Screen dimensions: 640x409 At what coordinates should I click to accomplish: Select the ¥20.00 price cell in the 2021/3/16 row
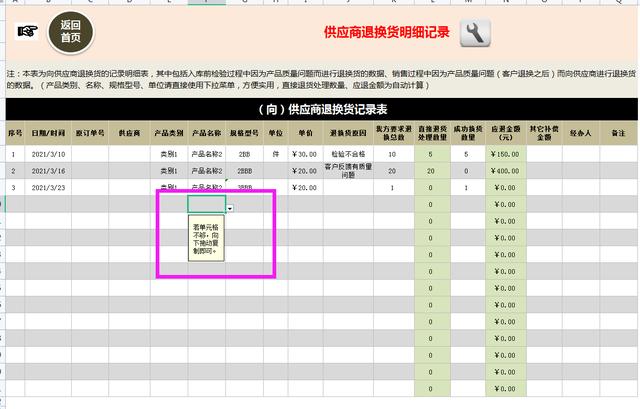(306, 171)
